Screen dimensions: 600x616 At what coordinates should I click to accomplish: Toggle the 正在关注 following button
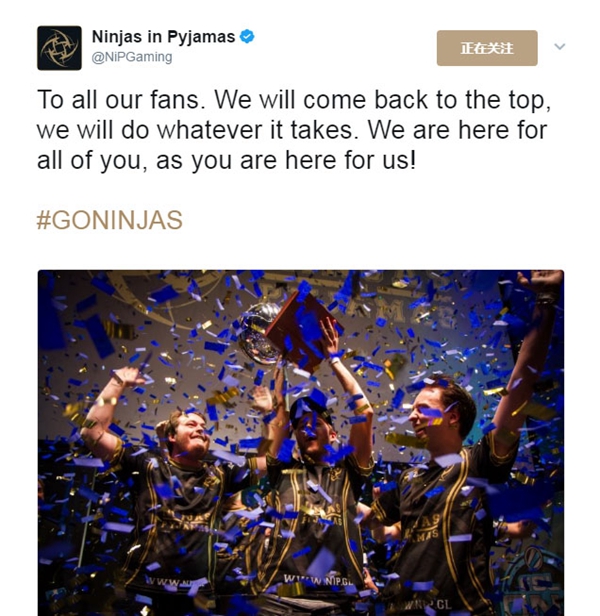point(487,48)
